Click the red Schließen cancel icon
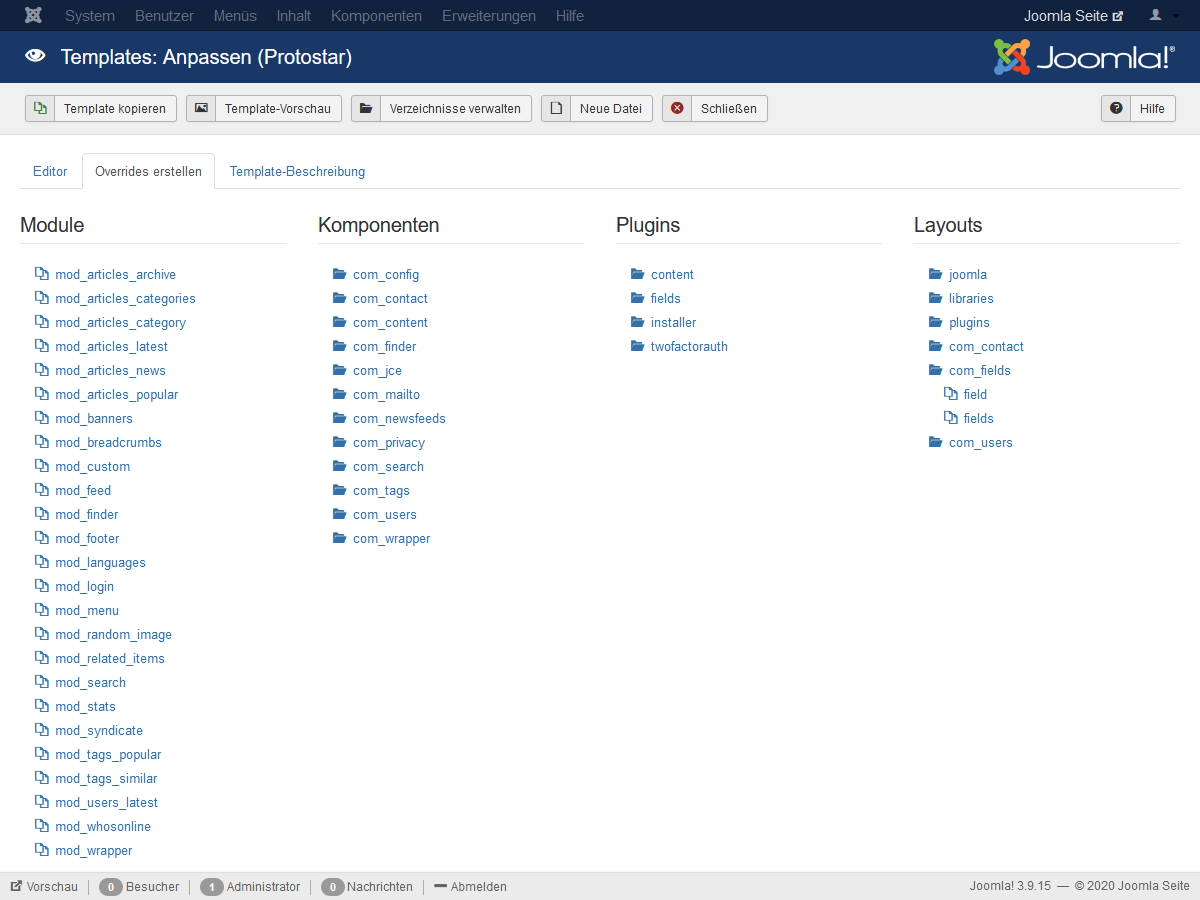The height and width of the screenshot is (900, 1200). 677,108
